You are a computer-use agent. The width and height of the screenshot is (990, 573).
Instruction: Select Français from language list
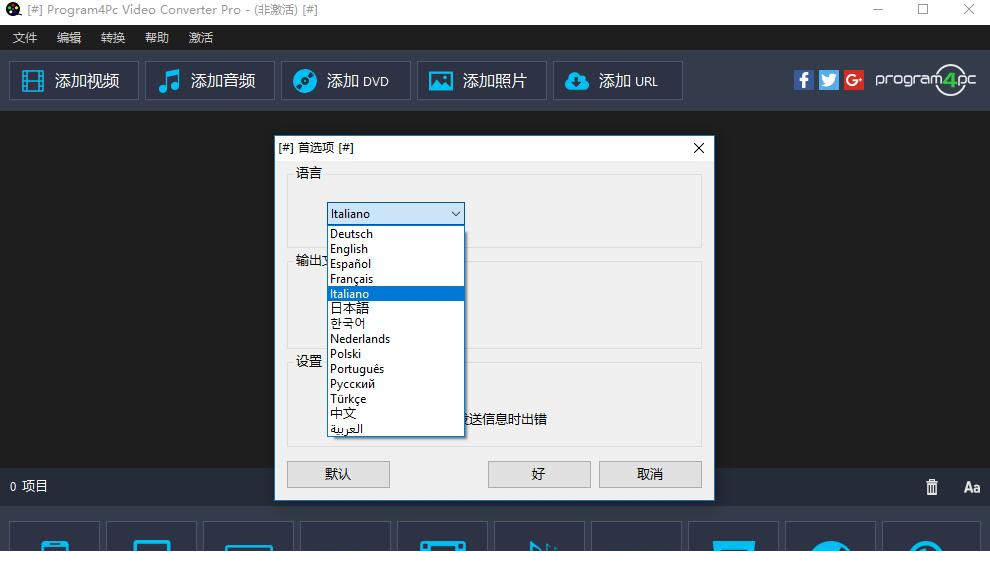click(x=396, y=279)
